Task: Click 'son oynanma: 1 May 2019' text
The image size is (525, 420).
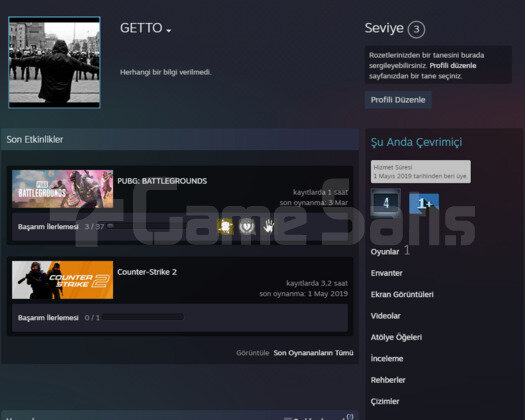Action: [x=304, y=294]
